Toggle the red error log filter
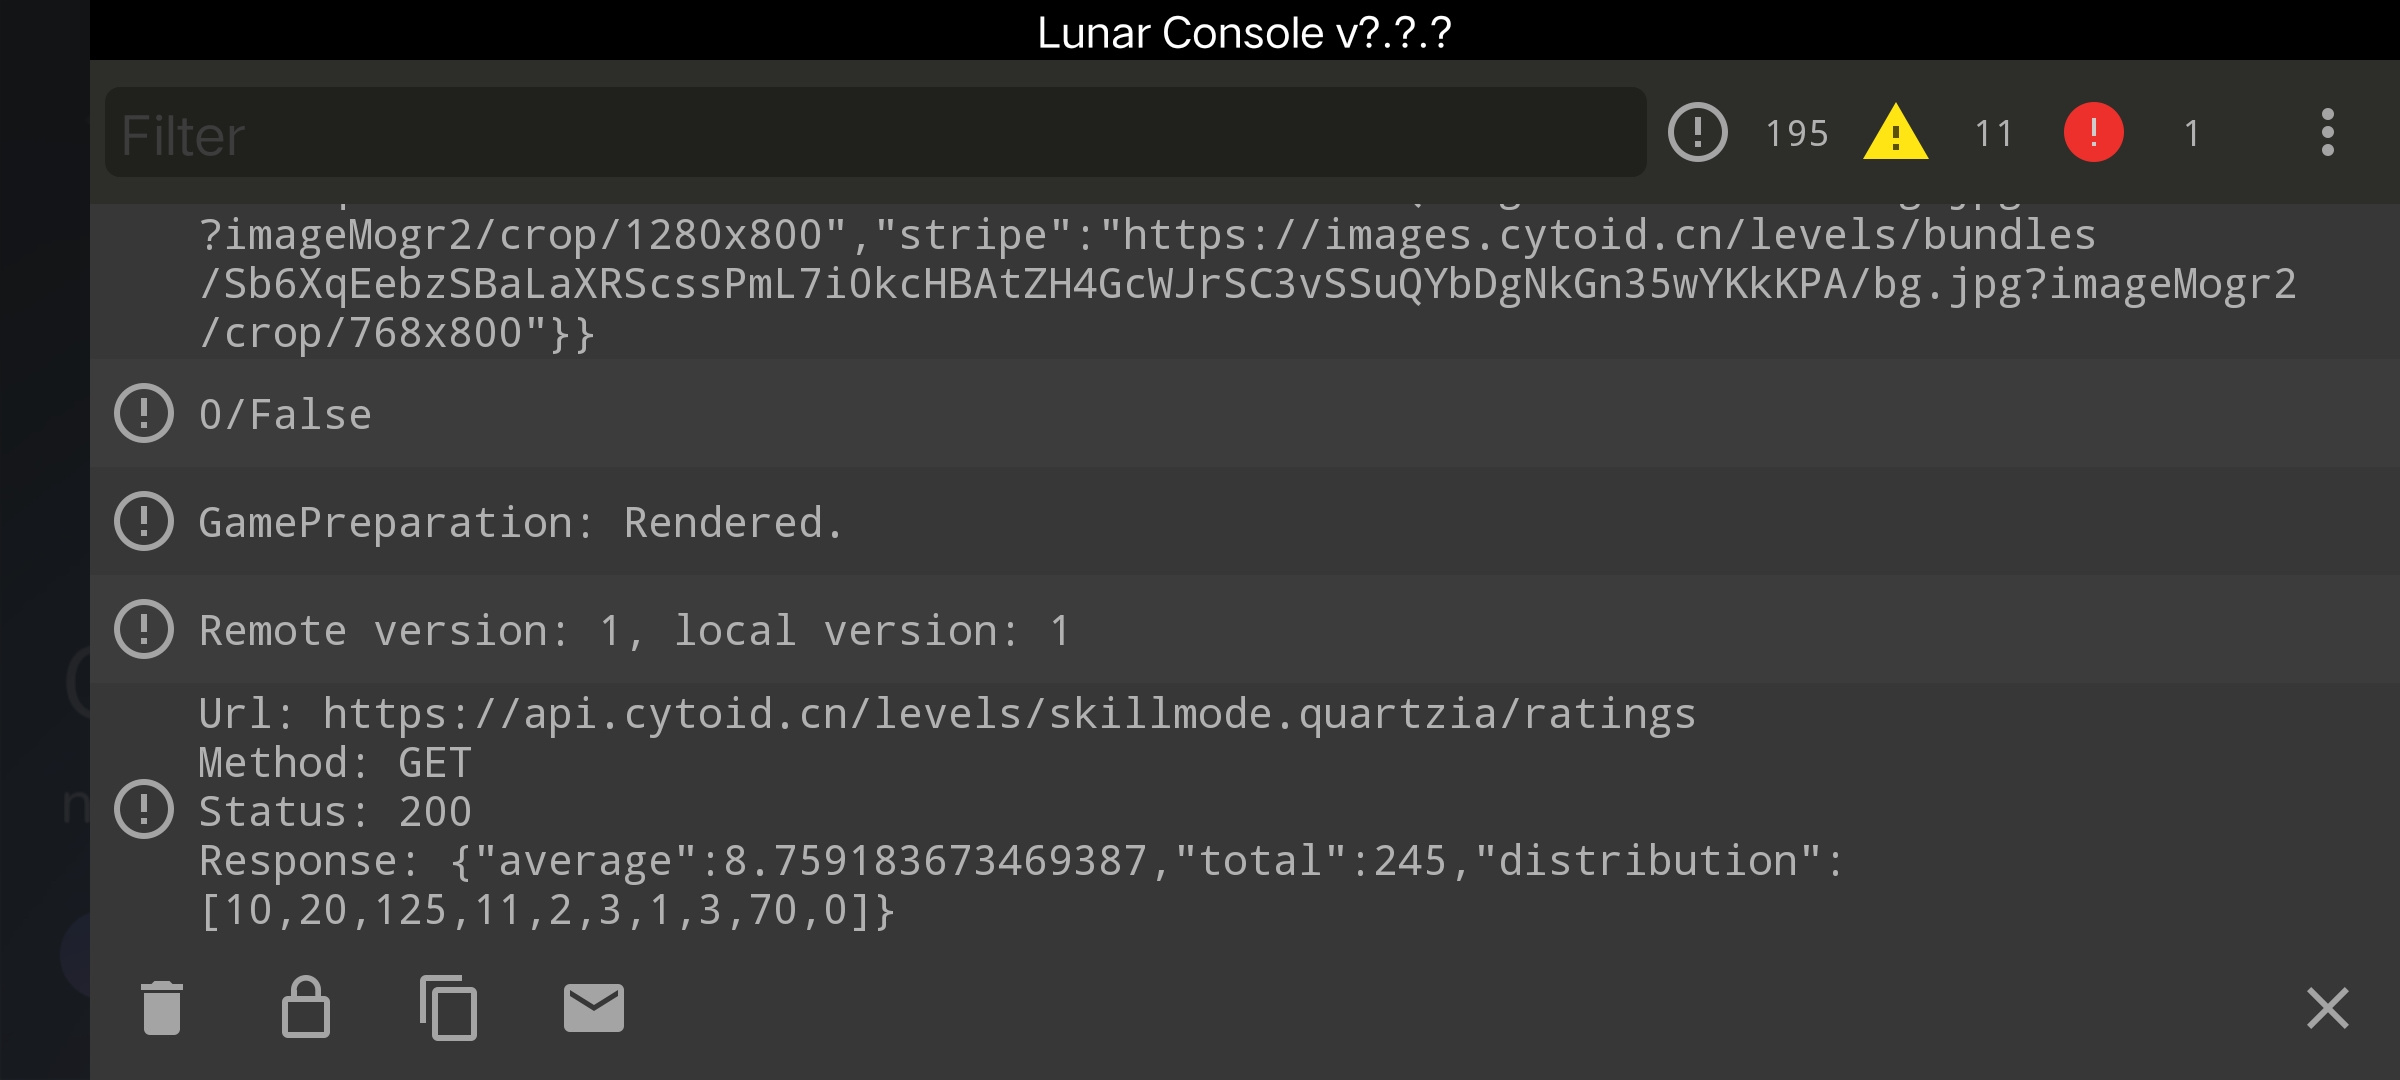This screenshot has height=1080, width=2400. (2094, 132)
